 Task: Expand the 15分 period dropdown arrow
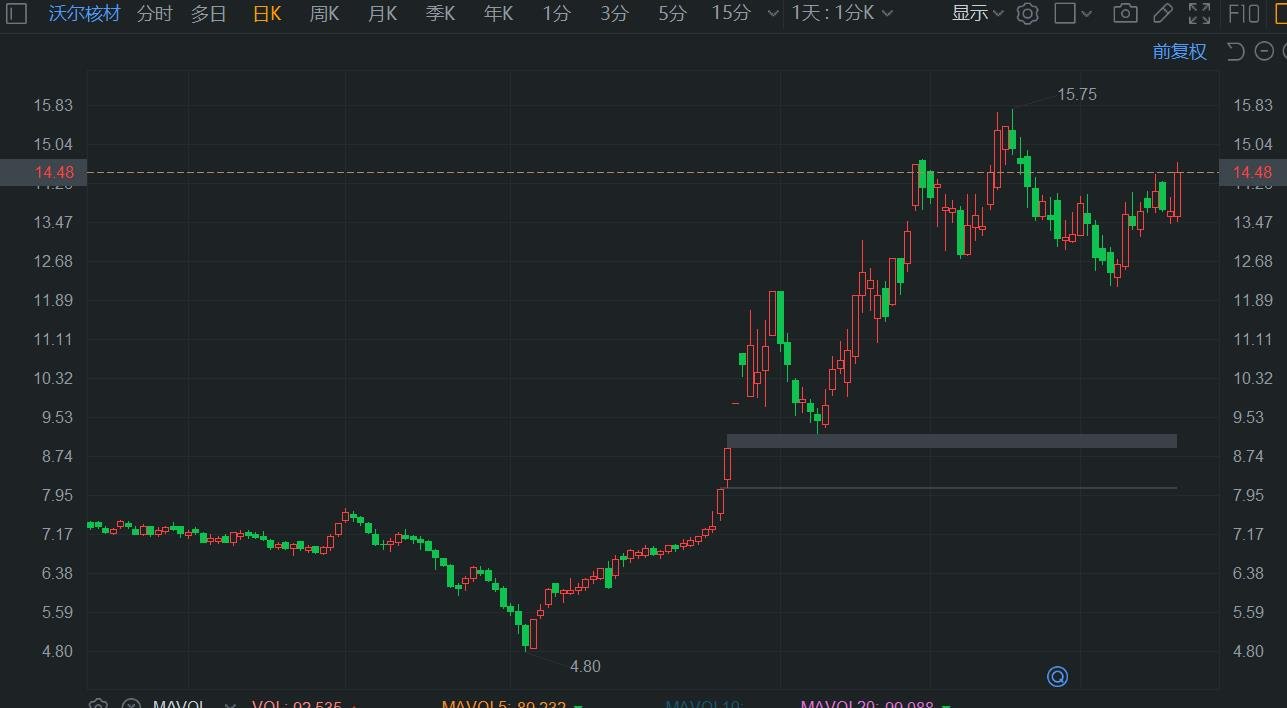click(772, 14)
